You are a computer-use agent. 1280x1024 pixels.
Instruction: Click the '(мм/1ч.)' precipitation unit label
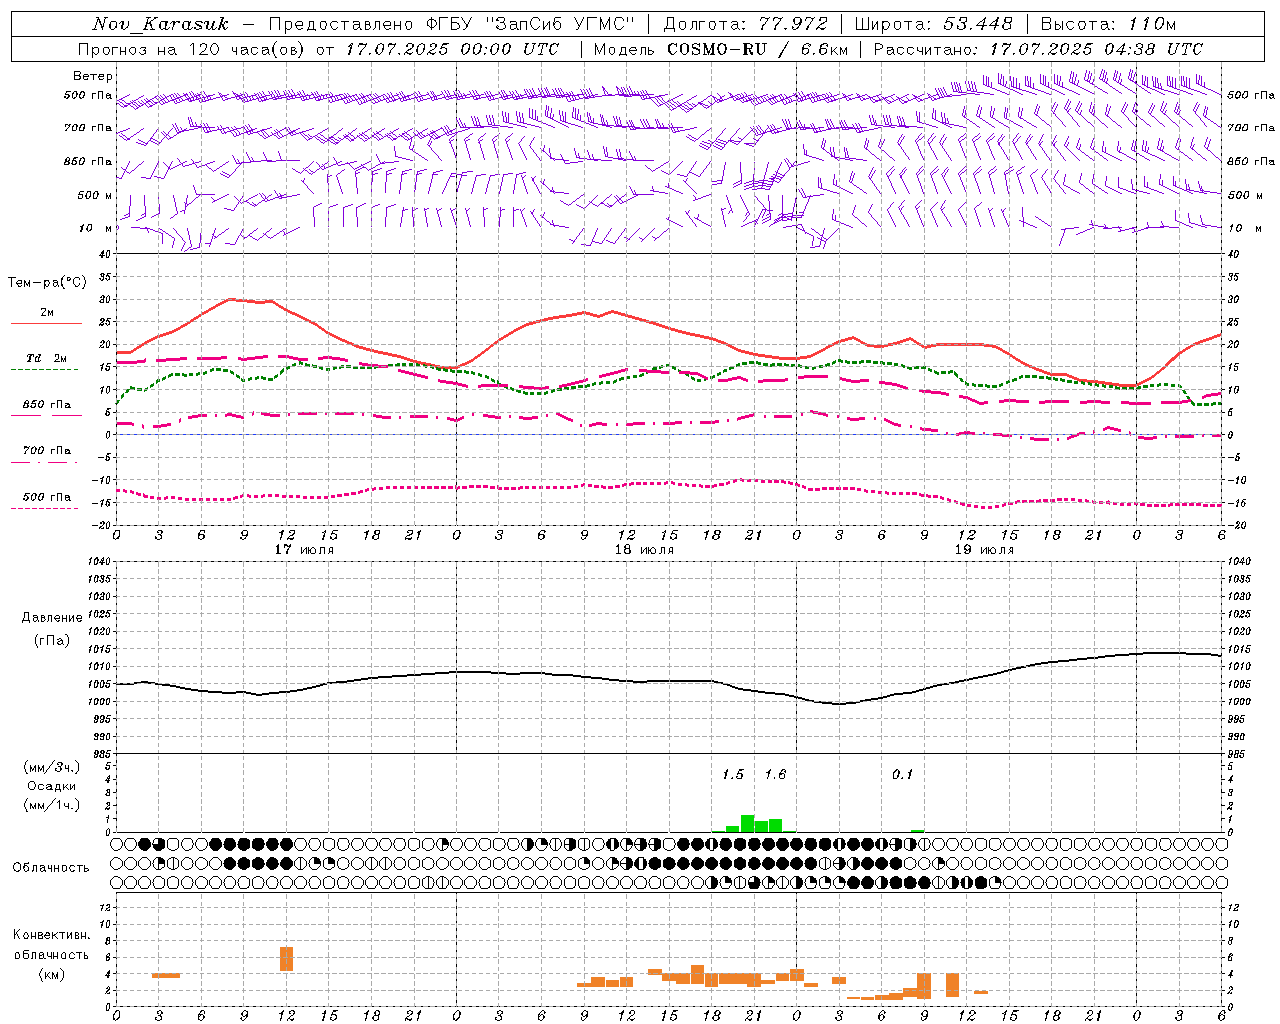coord(51,805)
